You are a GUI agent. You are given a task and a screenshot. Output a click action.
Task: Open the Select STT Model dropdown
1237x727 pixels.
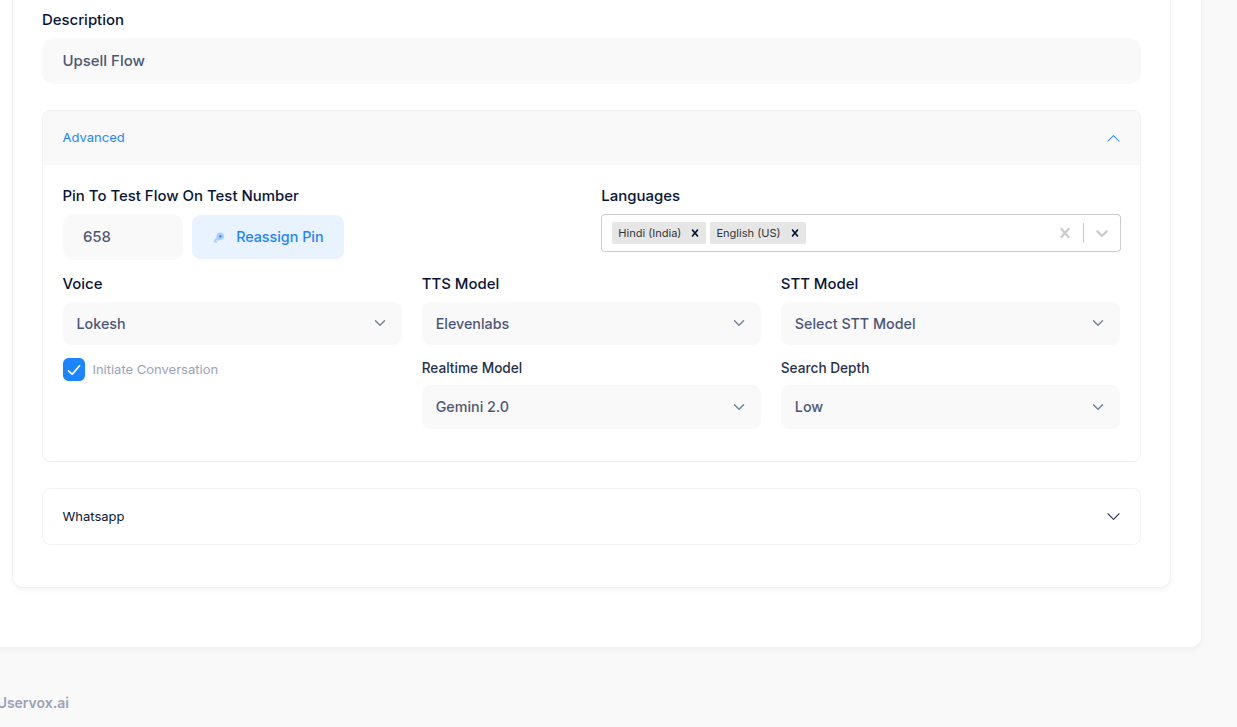(950, 324)
